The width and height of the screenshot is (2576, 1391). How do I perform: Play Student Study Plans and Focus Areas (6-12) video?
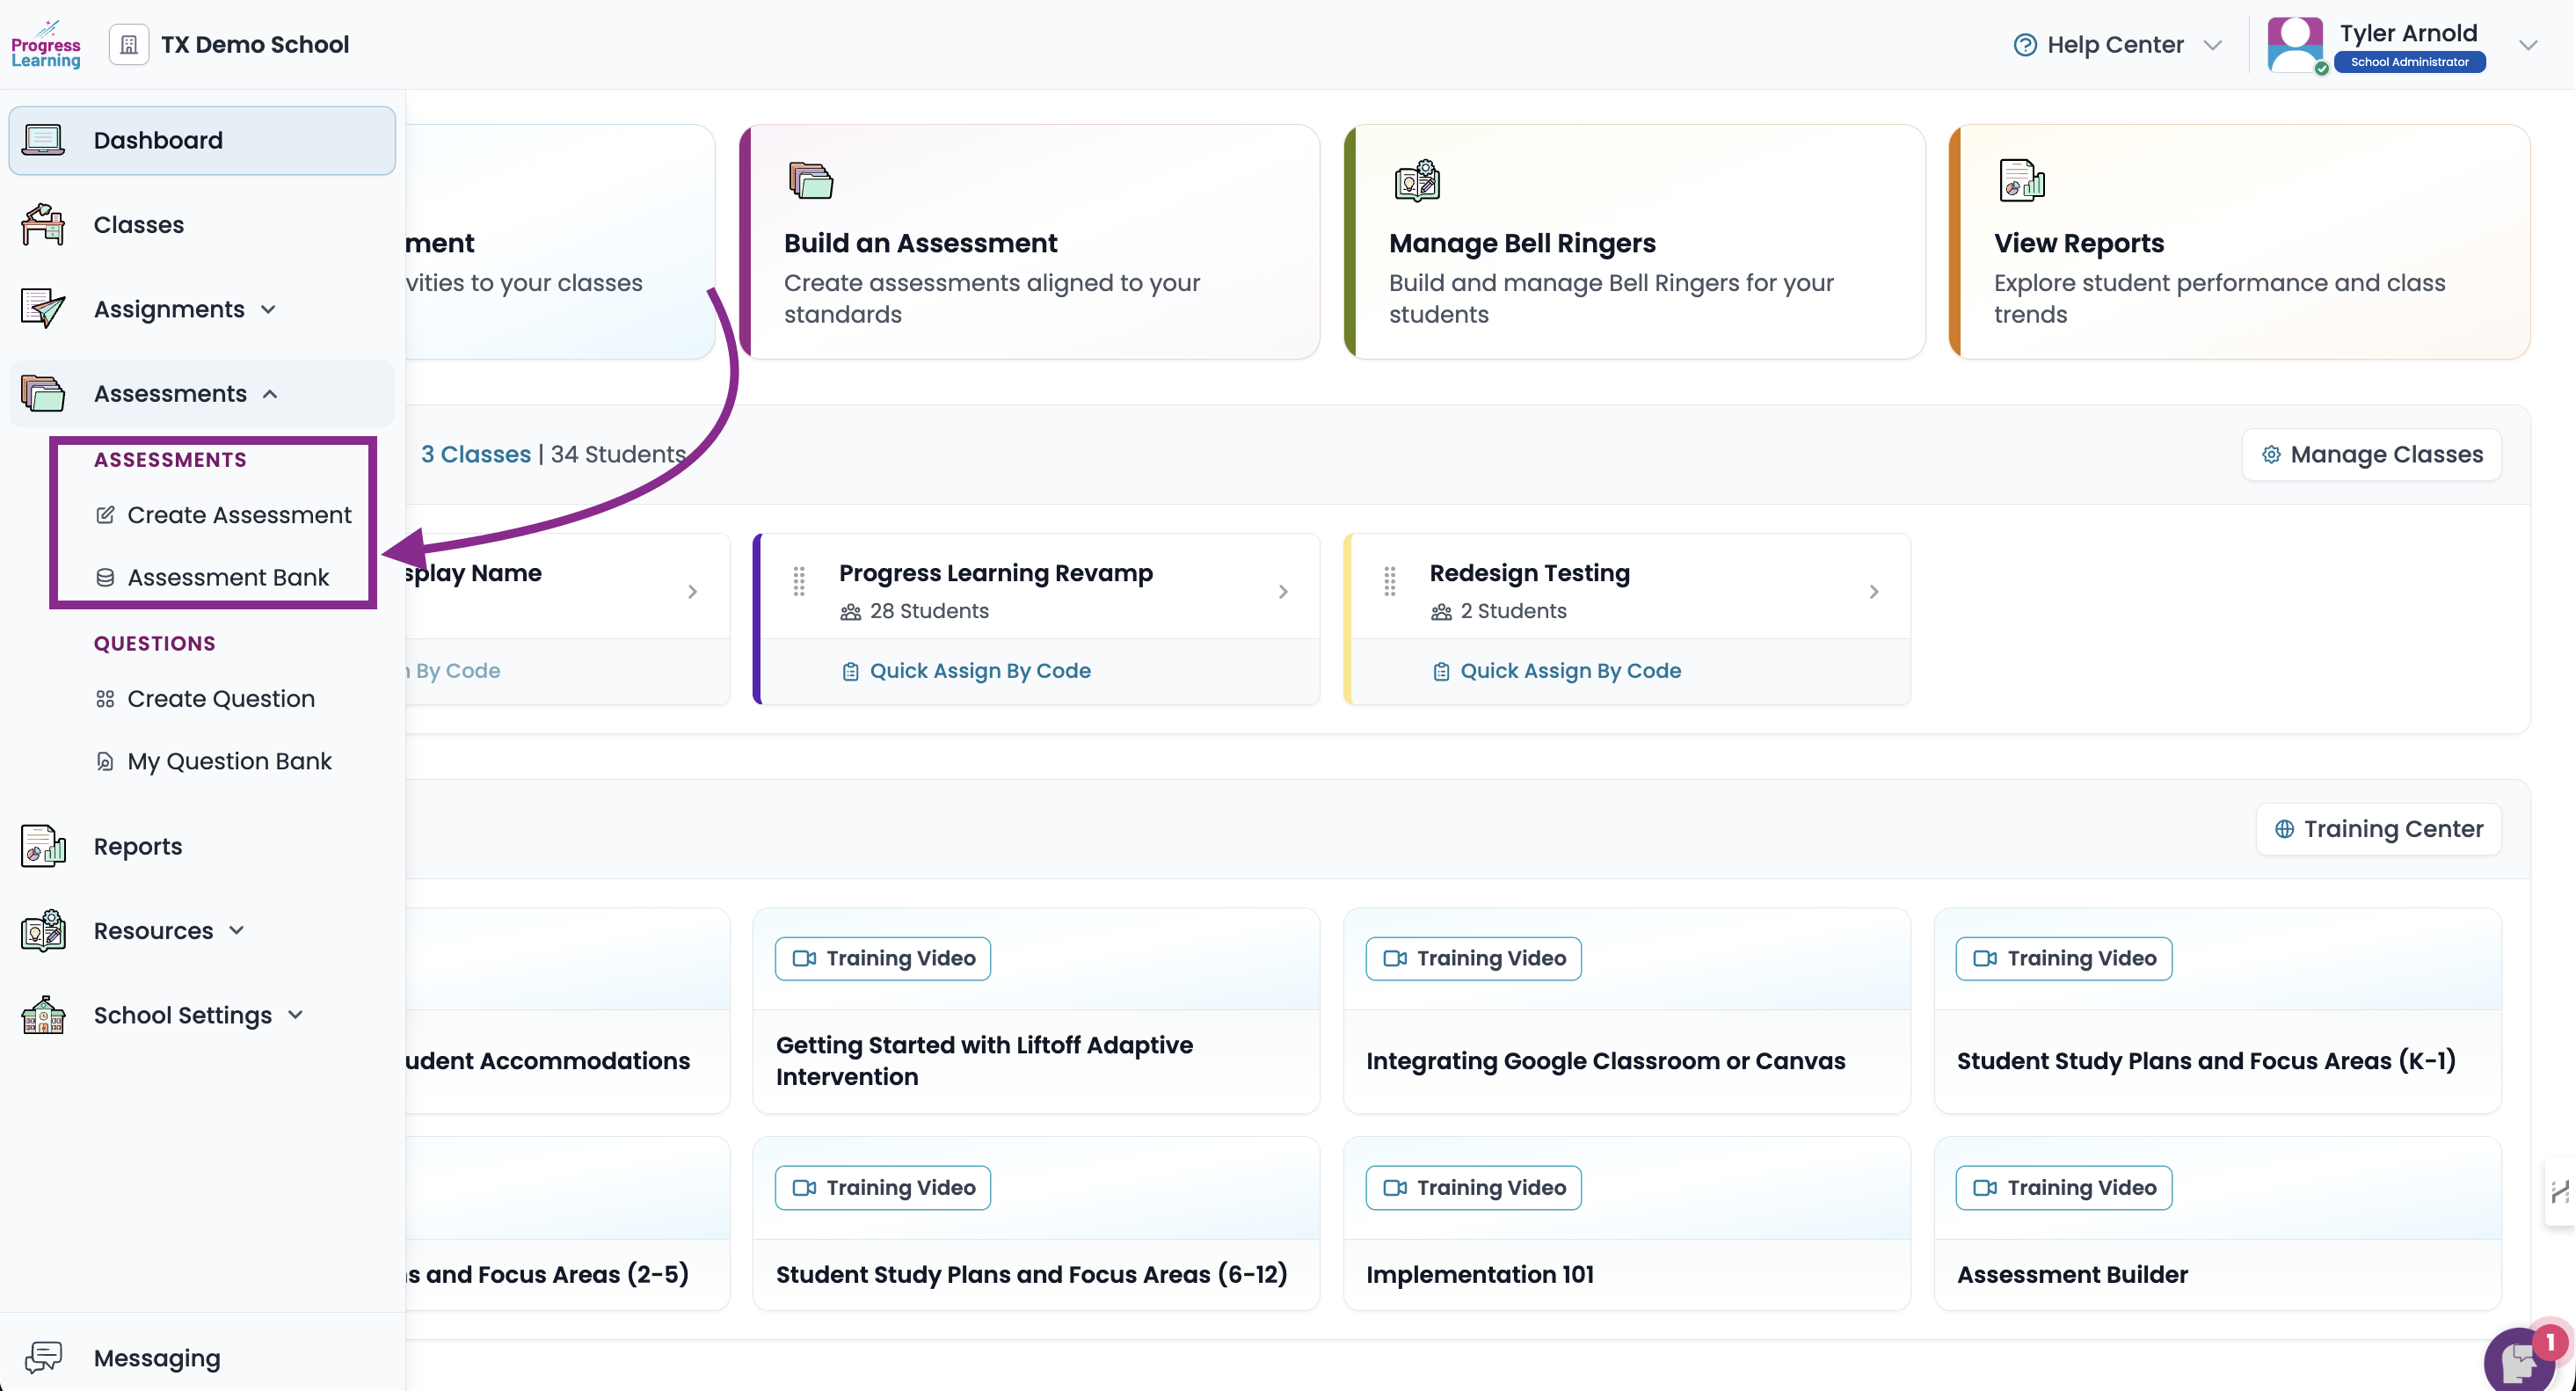pos(1036,1224)
